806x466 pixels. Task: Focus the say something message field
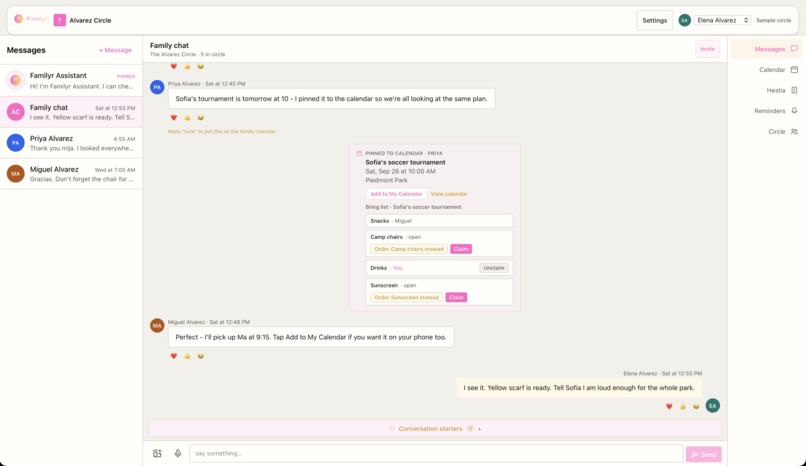click(x=436, y=454)
